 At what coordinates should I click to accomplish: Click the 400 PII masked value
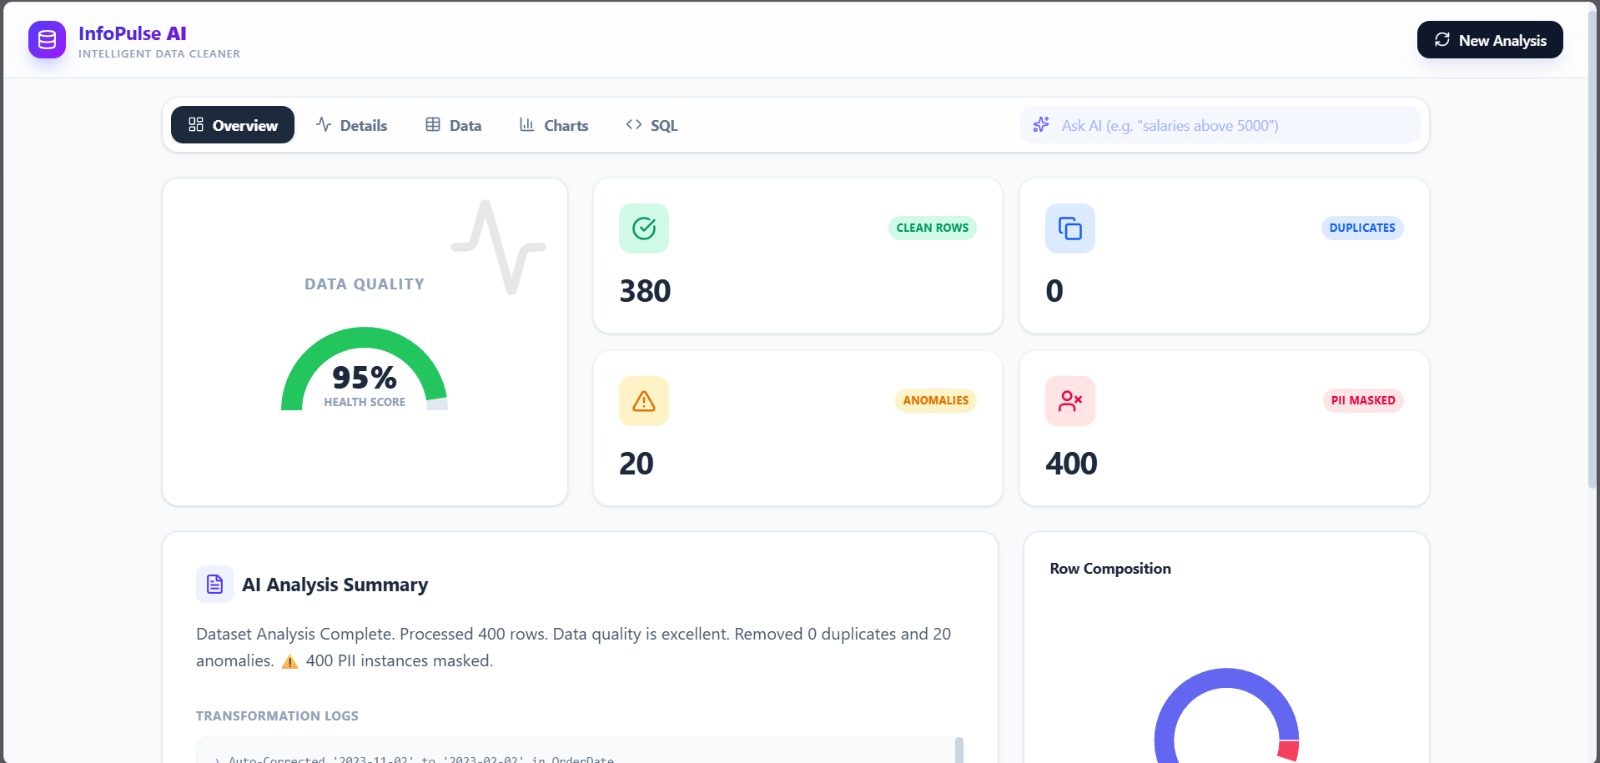point(1071,464)
